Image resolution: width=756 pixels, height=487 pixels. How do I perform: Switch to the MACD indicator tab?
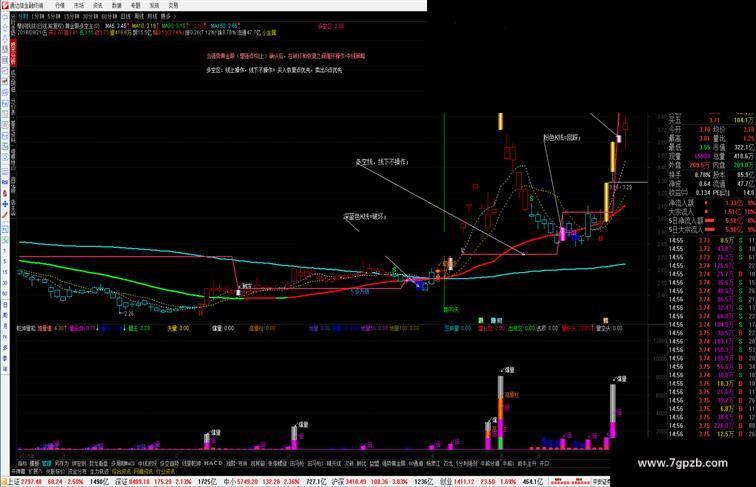[213, 463]
